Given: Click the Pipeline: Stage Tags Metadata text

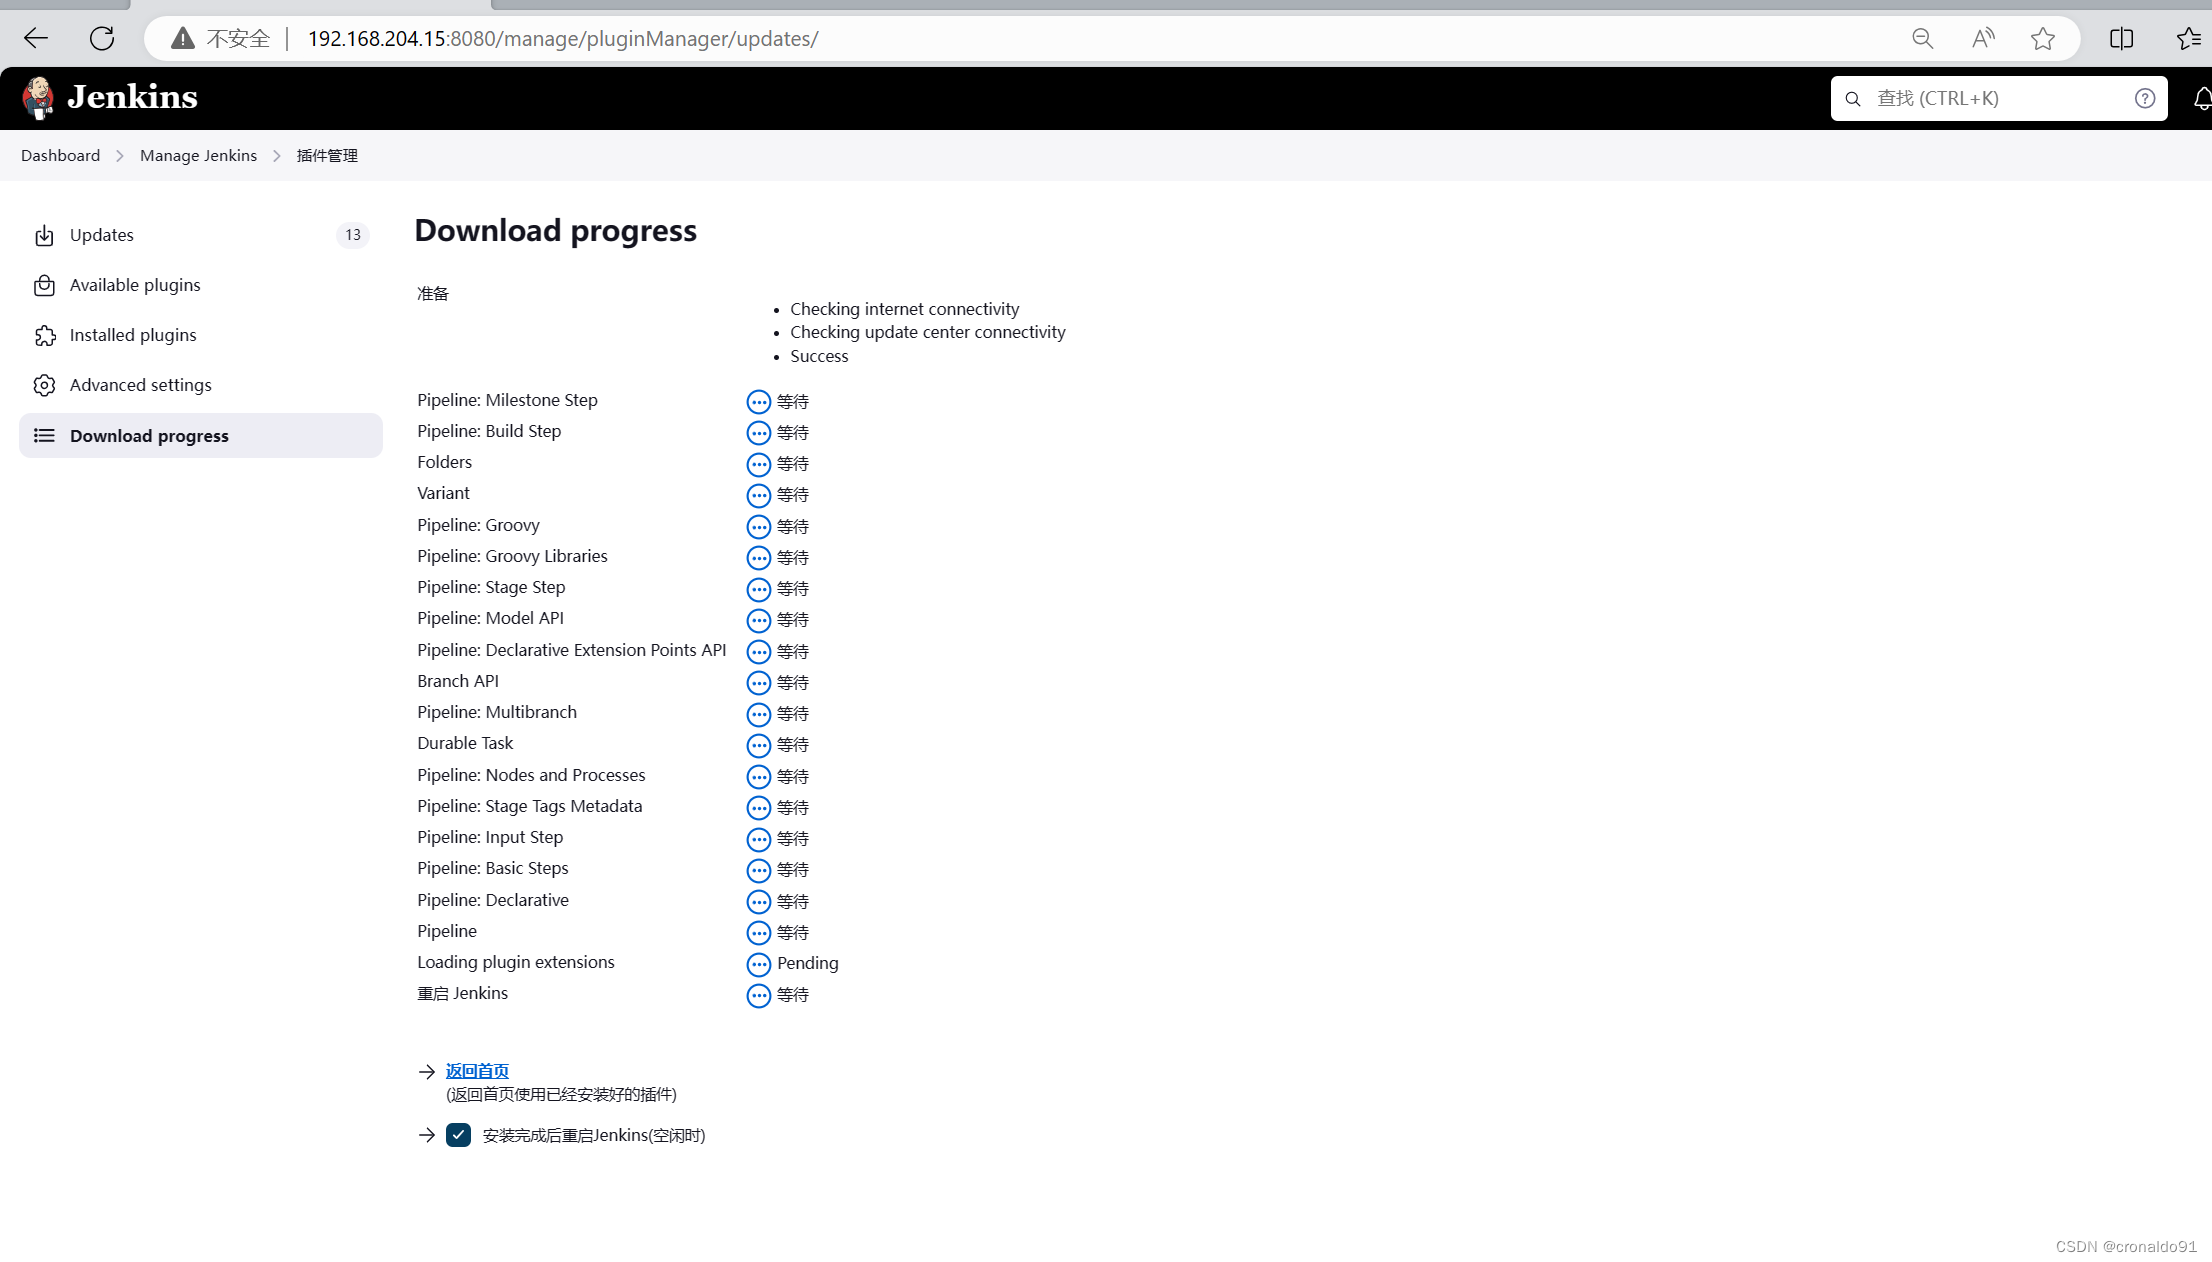Looking at the screenshot, I should (x=530, y=806).
